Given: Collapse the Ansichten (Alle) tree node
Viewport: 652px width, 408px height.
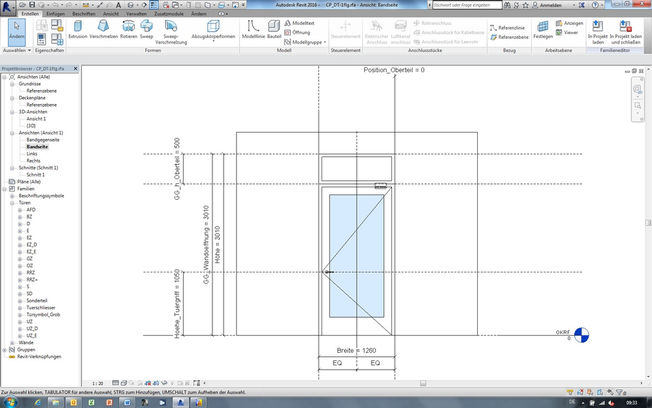Looking at the screenshot, I should (x=5, y=77).
